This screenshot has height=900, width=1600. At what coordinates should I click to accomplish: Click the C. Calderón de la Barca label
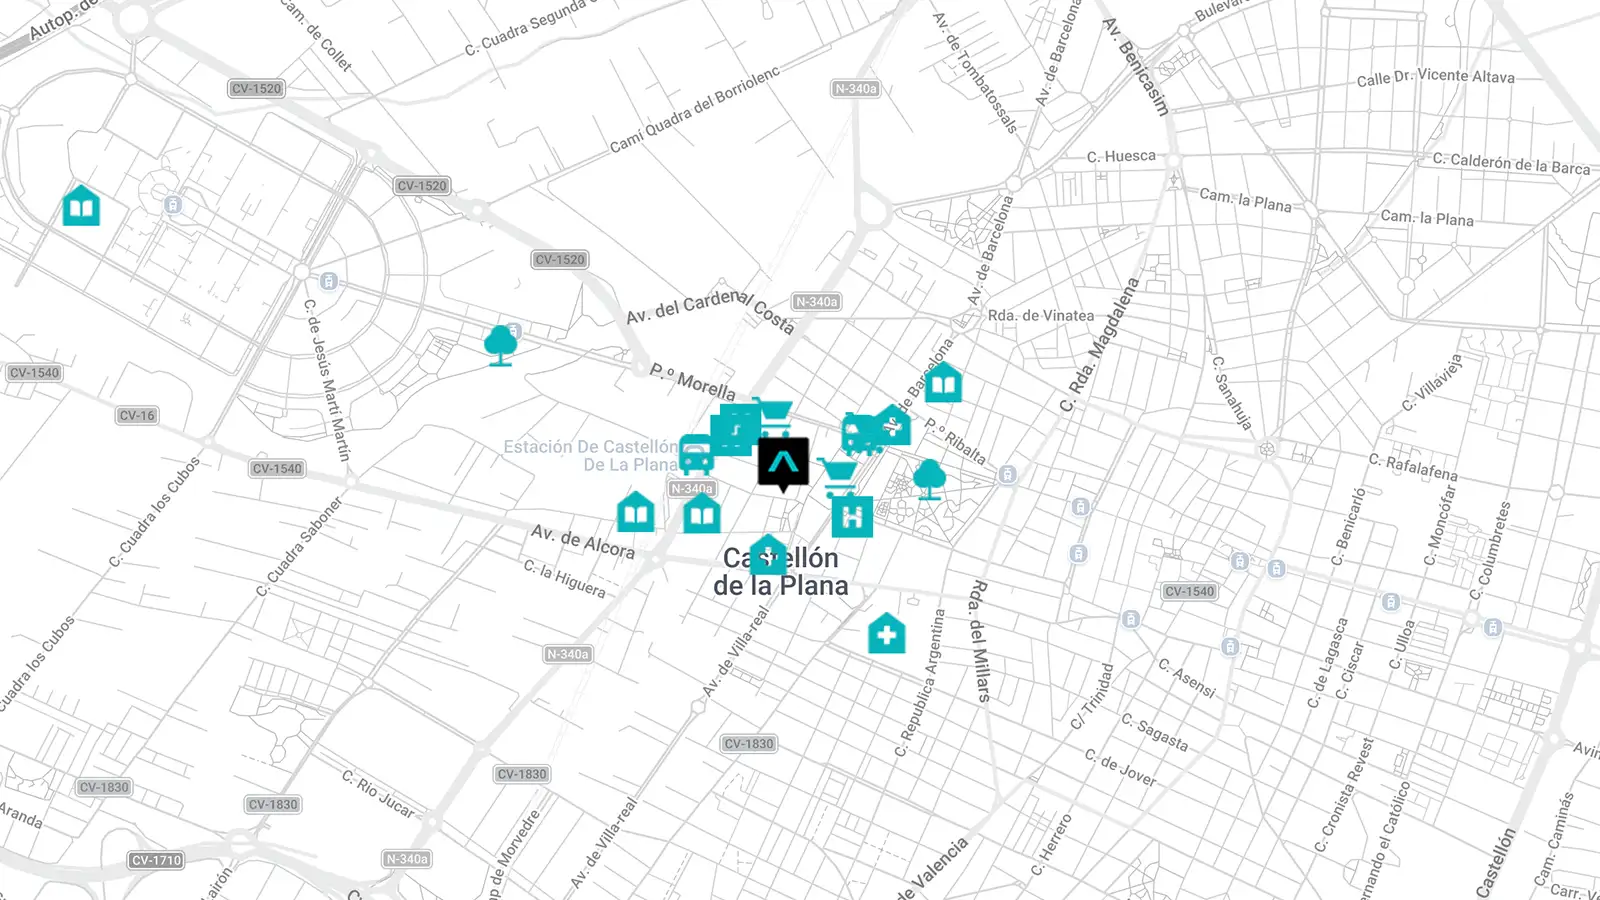[1511, 163]
